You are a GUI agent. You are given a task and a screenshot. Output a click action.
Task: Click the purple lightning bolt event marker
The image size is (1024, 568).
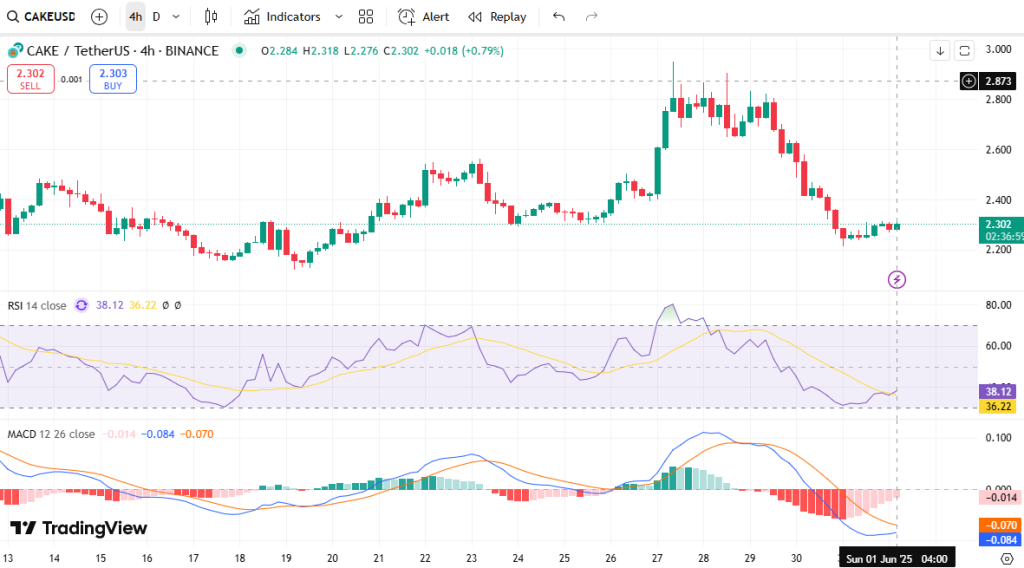(x=897, y=279)
